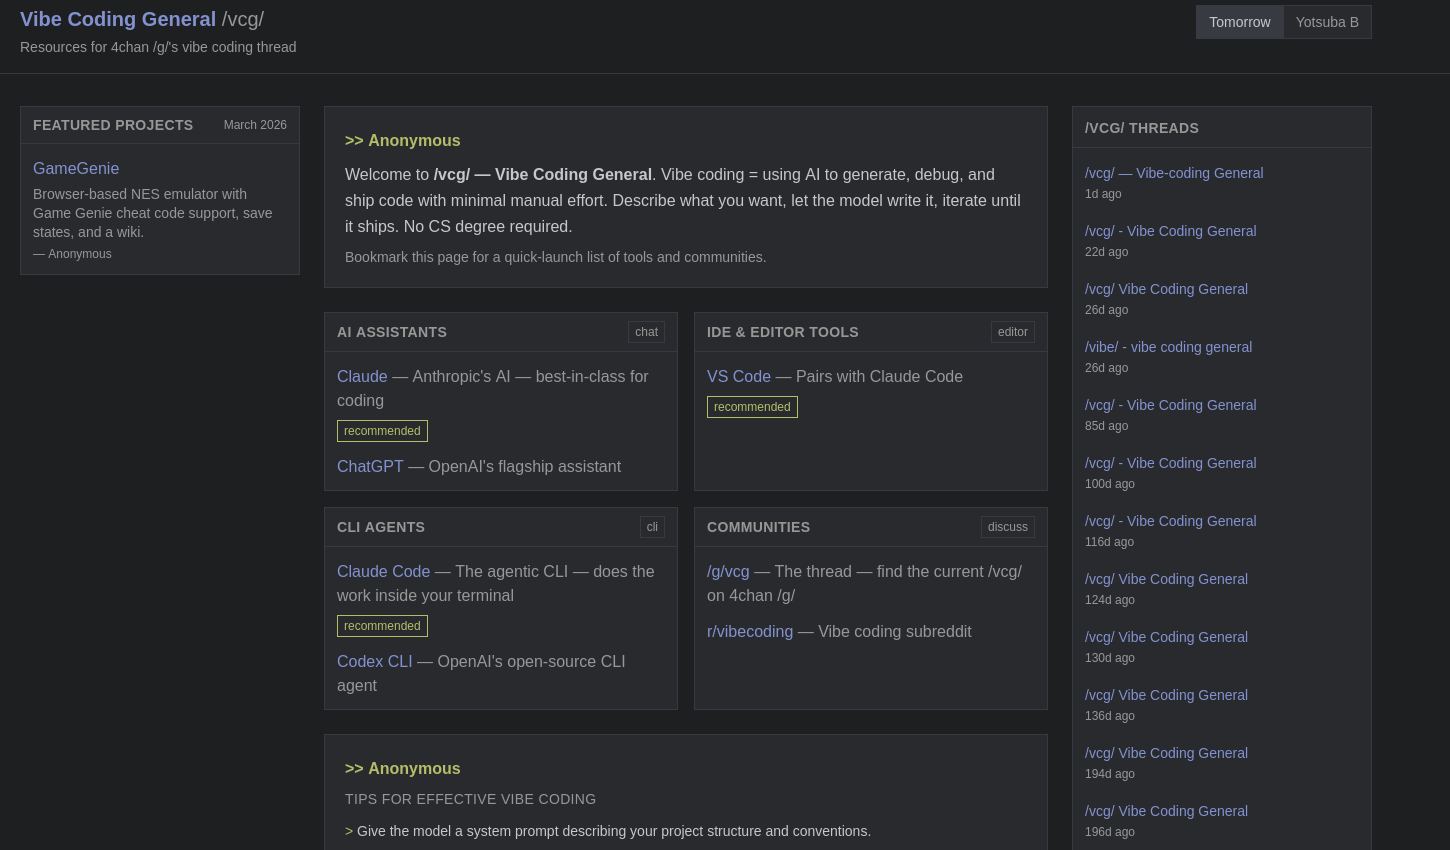Open the Claude Code CLI agent link
Viewport: 1450px width, 850px height.
tap(383, 571)
